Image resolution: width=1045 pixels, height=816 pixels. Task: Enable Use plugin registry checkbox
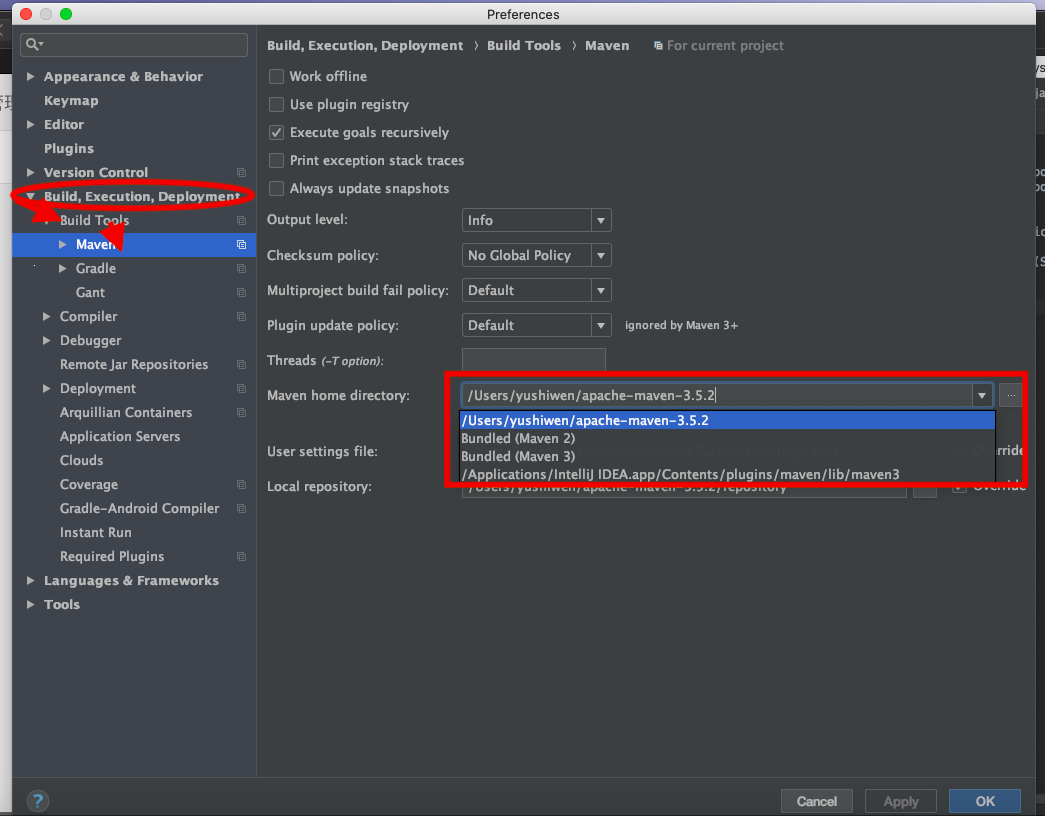click(276, 105)
